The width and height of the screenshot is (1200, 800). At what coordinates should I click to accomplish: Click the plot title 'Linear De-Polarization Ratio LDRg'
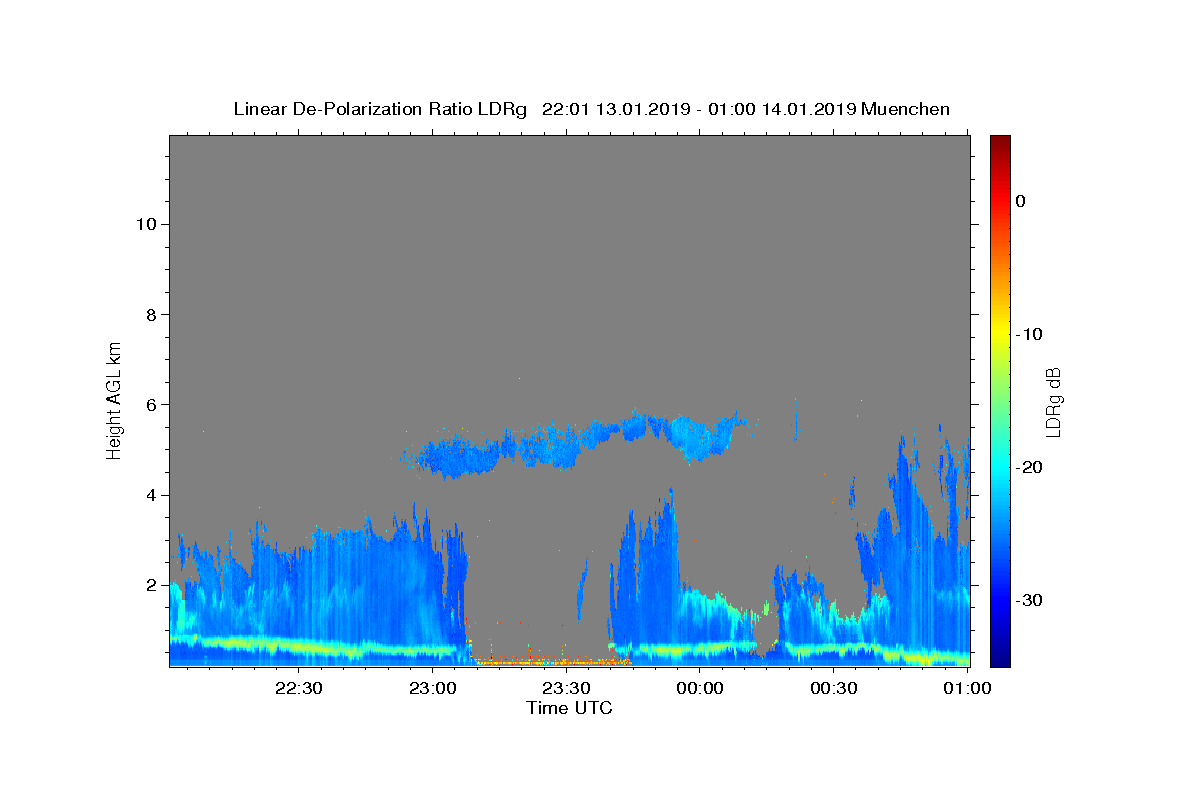coord(379,109)
